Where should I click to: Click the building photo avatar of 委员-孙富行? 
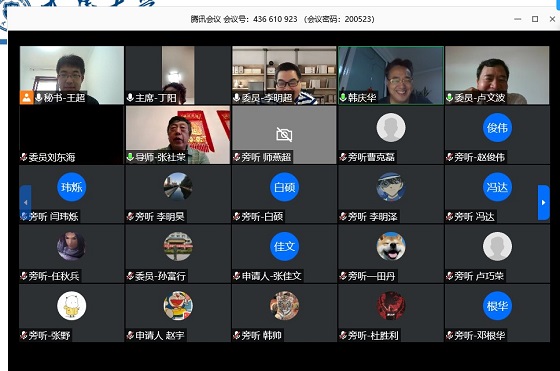click(178, 246)
